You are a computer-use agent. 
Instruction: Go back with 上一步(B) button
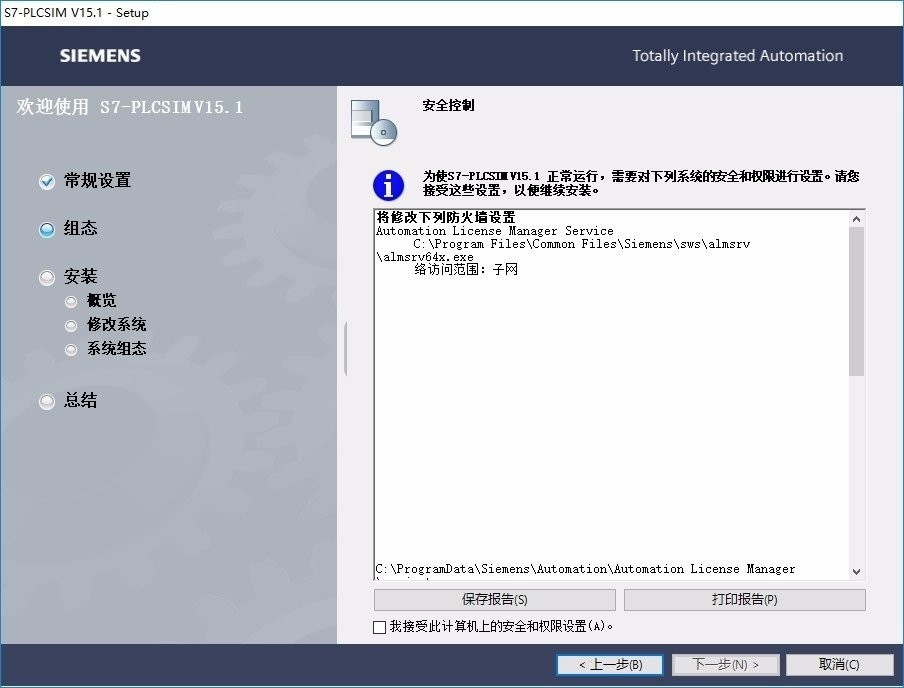click(x=610, y=664)
